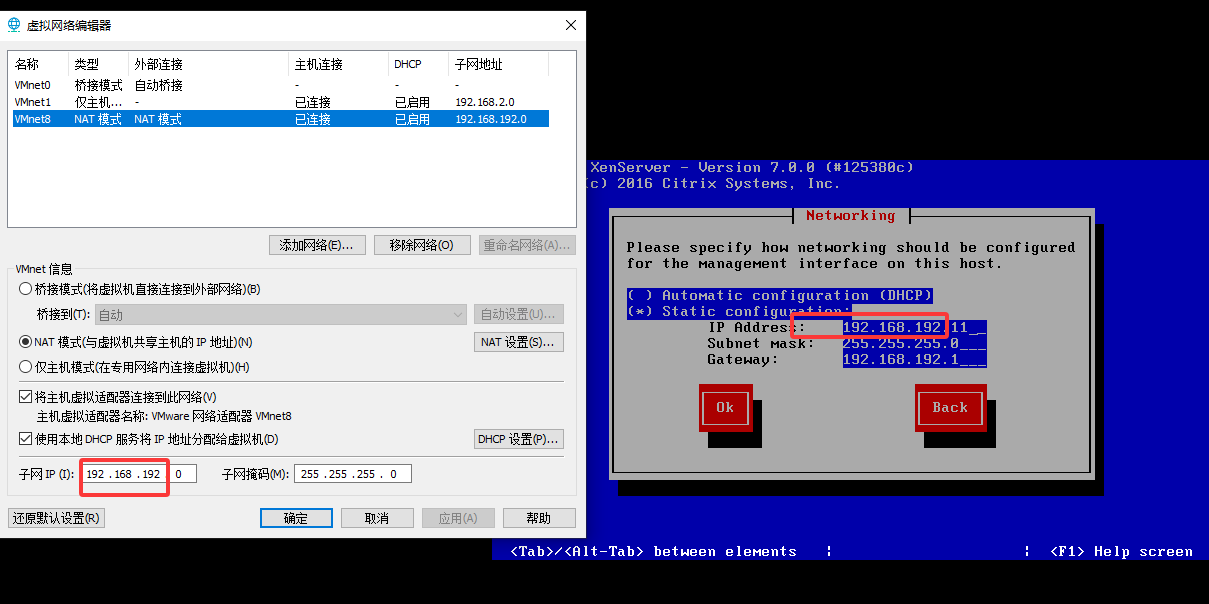The image size is (1209, 604).
Task: Click the 添加网络(E) button to add a network
Action: point(317,244)
